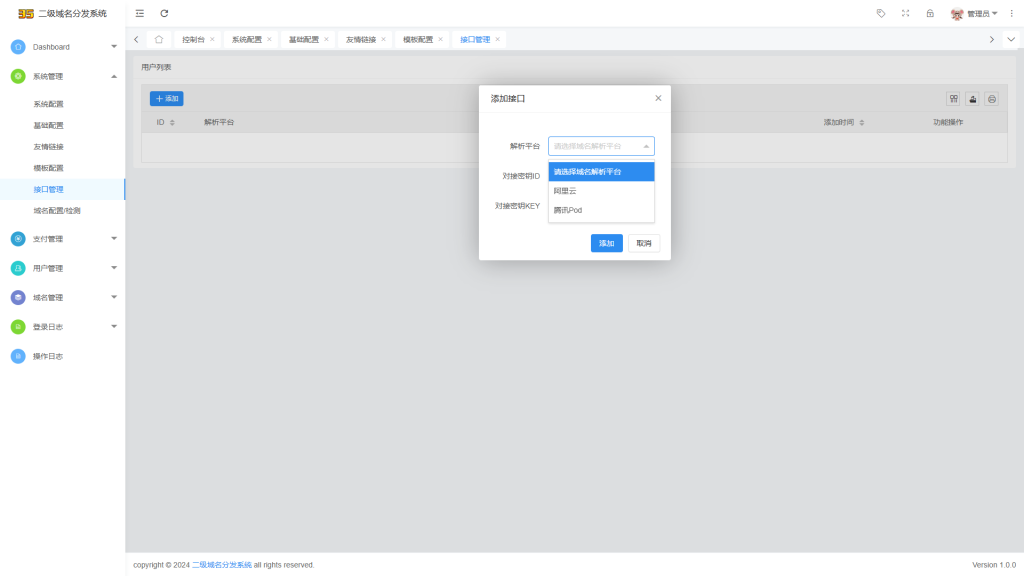Close the 添加接口 dialog with X
Viewport: 1024px width, 576px height.
[658, 98]
